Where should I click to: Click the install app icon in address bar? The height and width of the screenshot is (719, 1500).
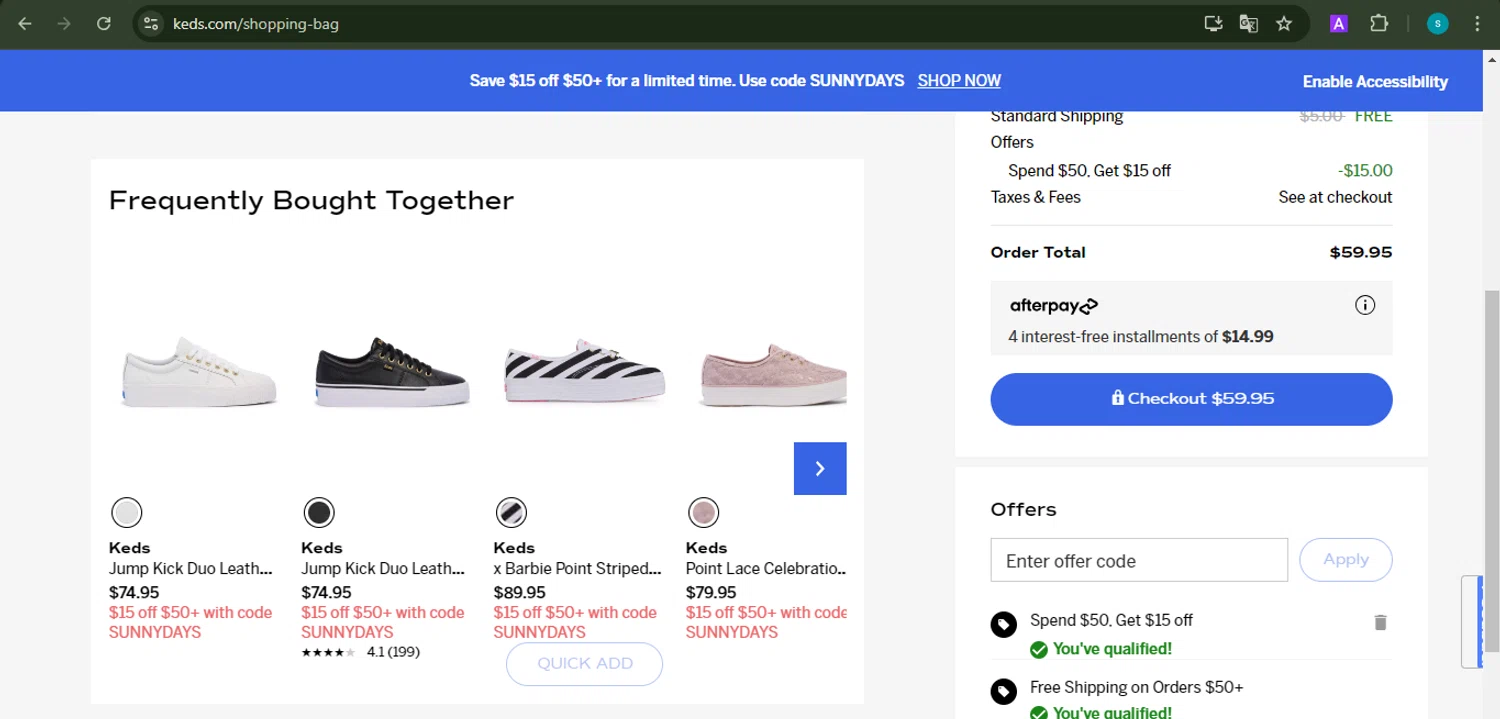click(1213, 23)
